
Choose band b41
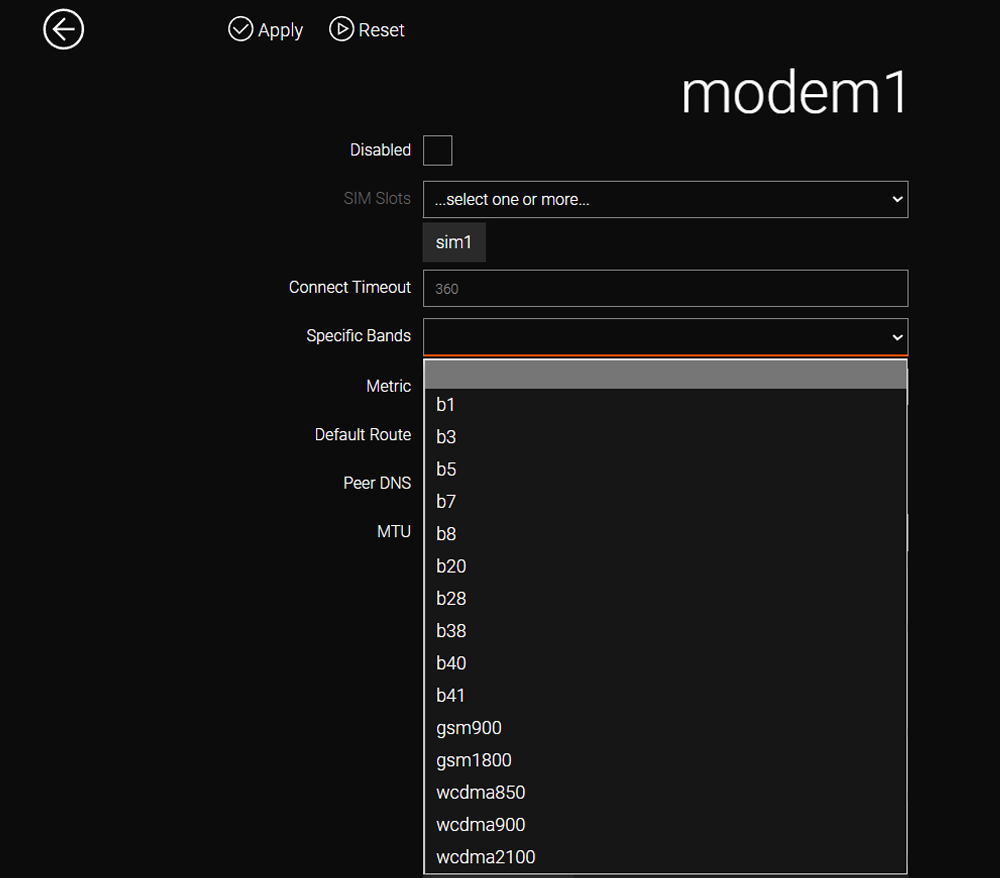tap(665, 696)
